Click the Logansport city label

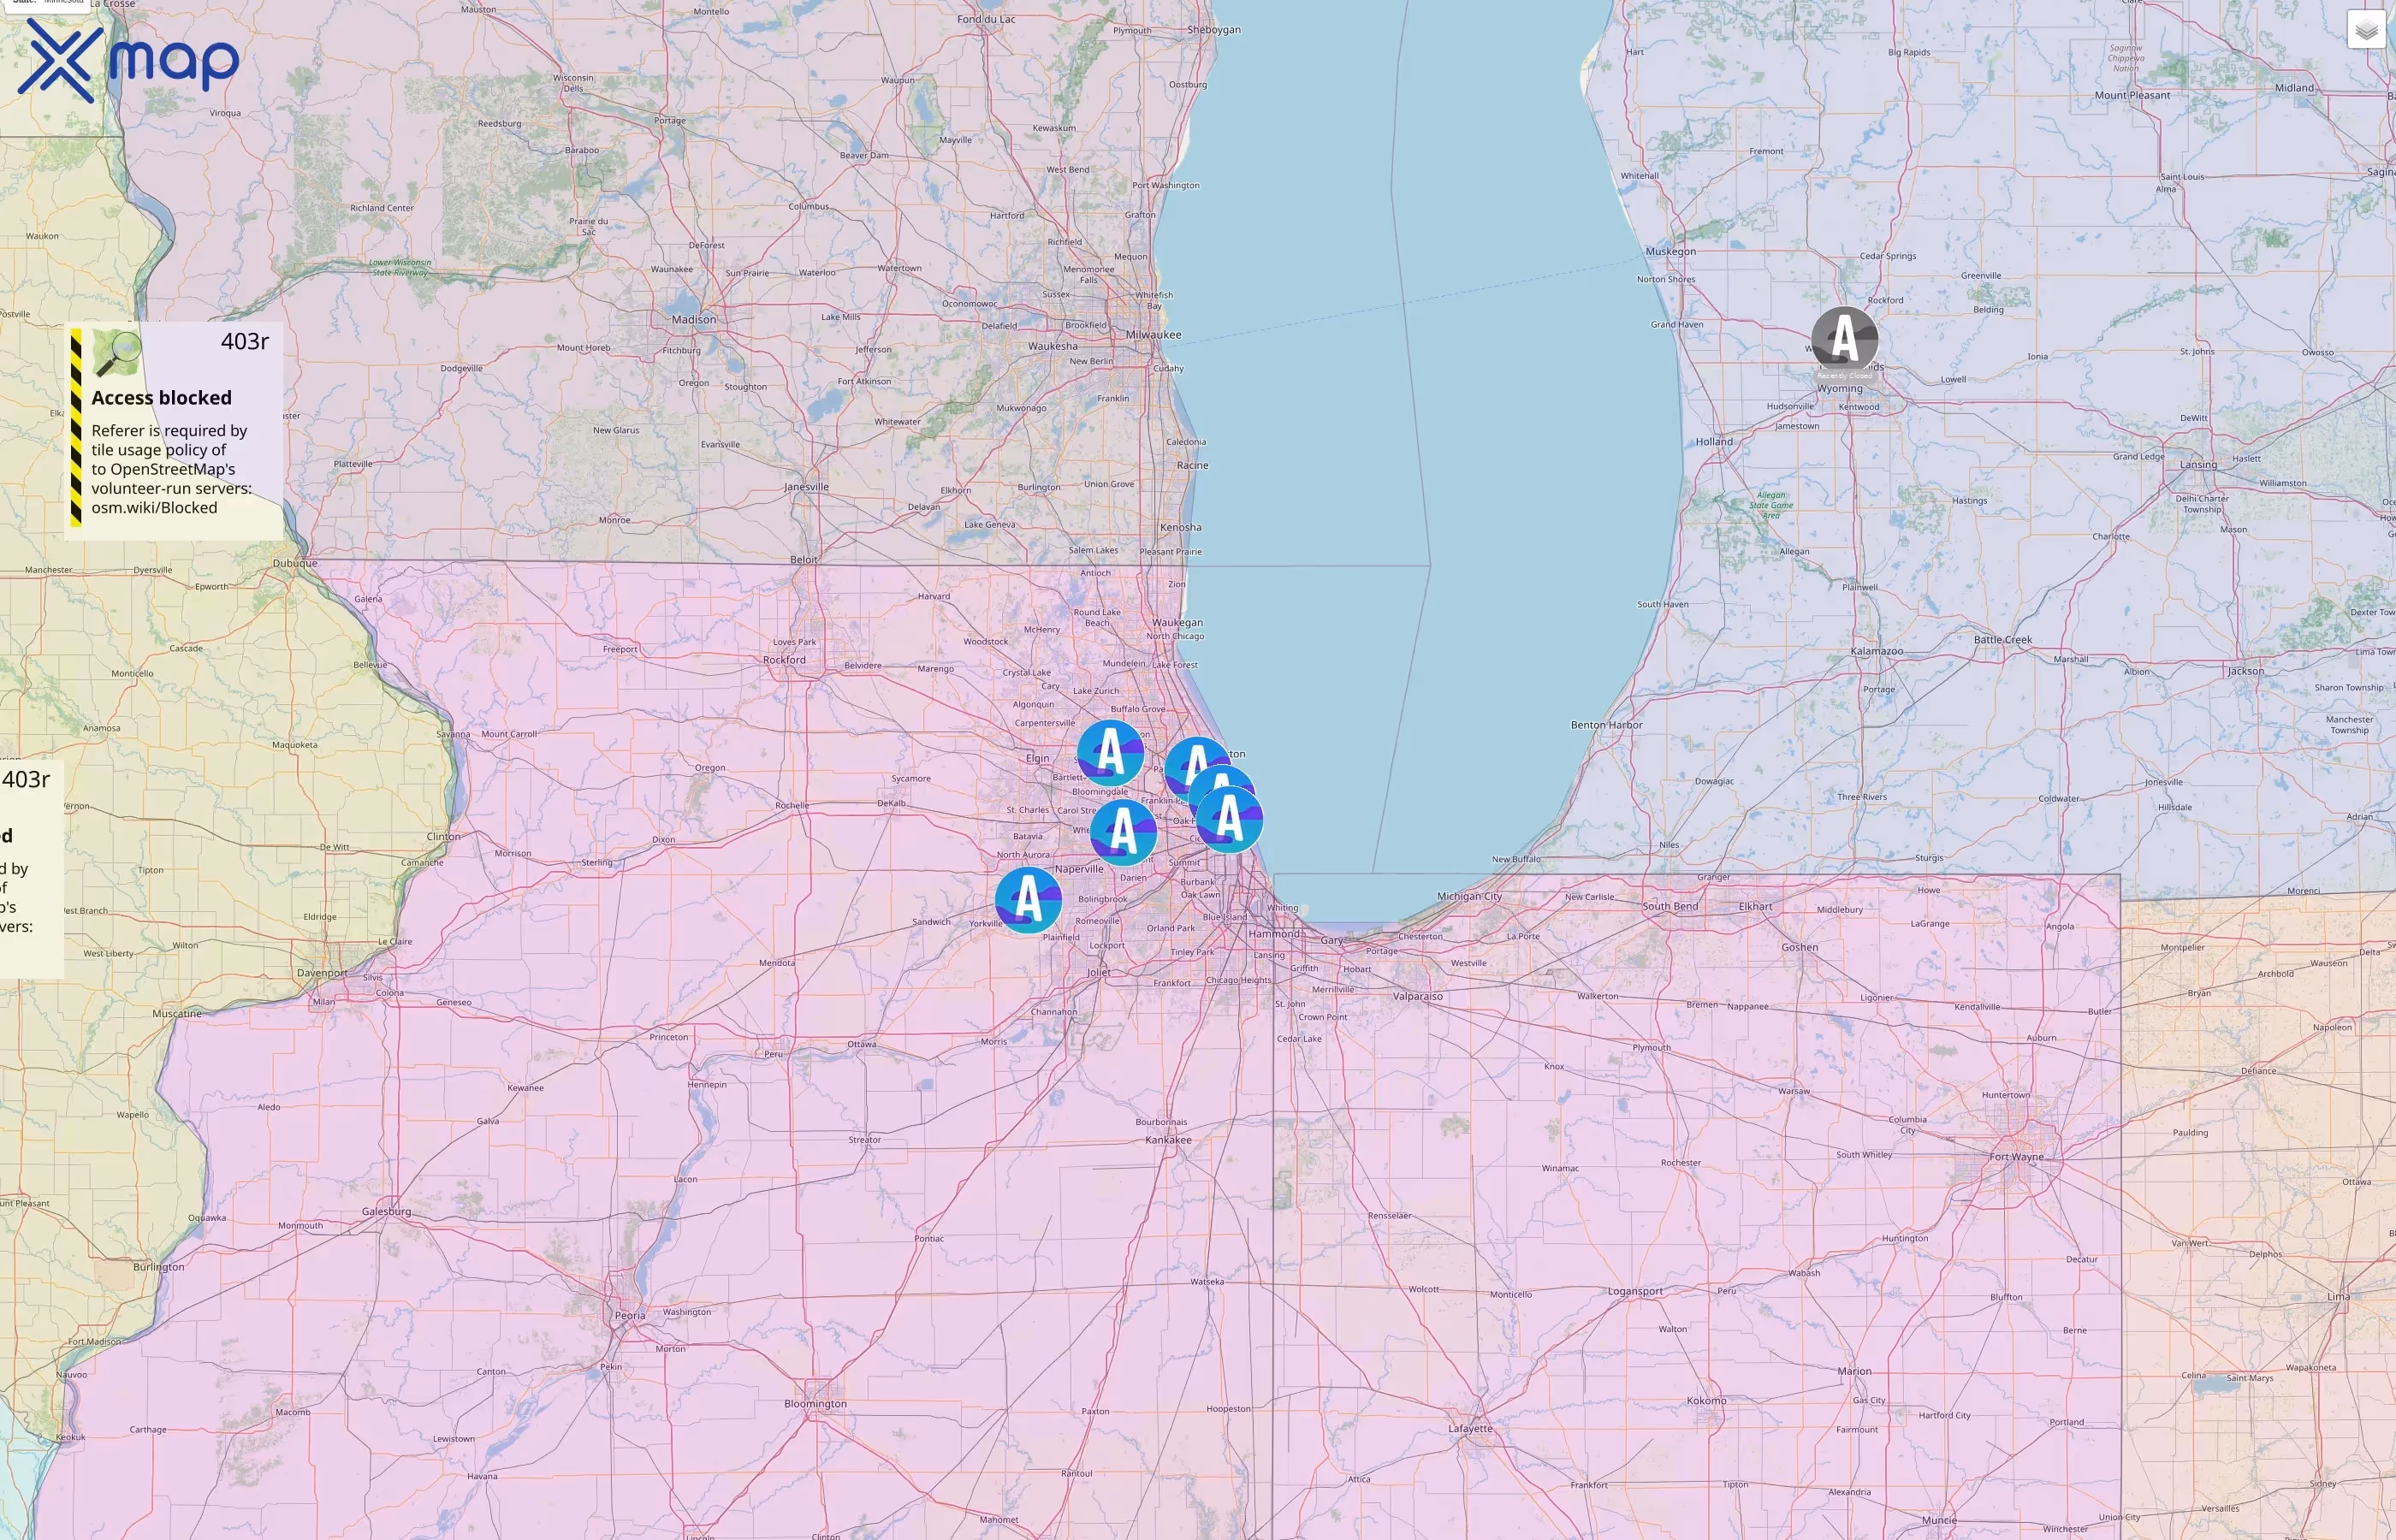(1635, 1291)
